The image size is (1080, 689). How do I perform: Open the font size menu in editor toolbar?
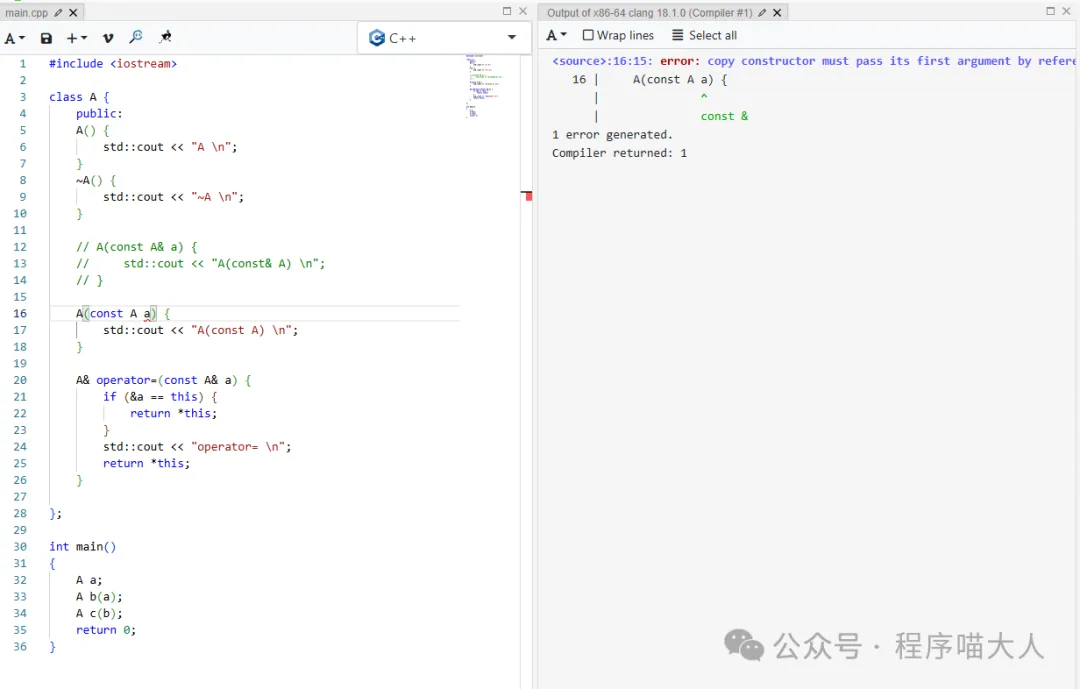14,39
